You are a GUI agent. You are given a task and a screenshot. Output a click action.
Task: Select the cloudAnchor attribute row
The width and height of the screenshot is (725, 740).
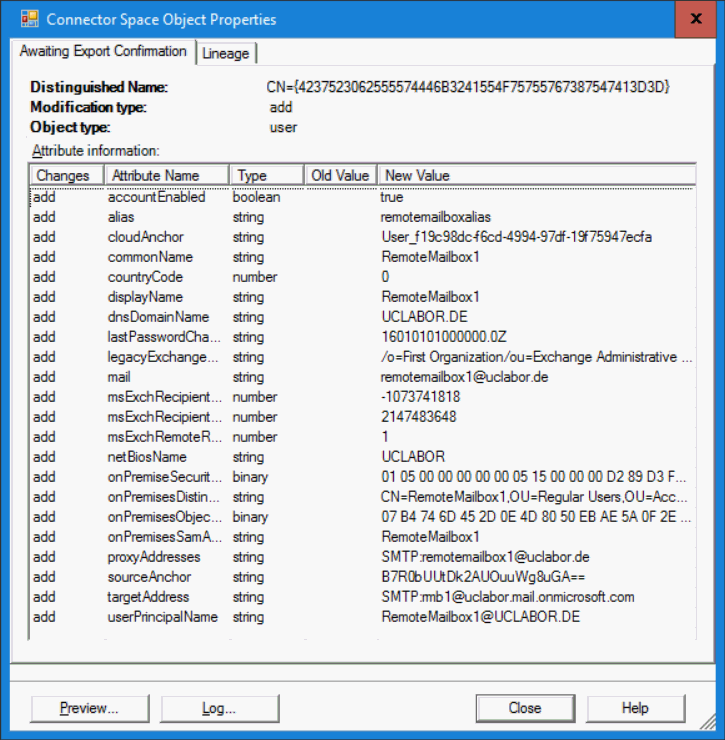point(362,237)
